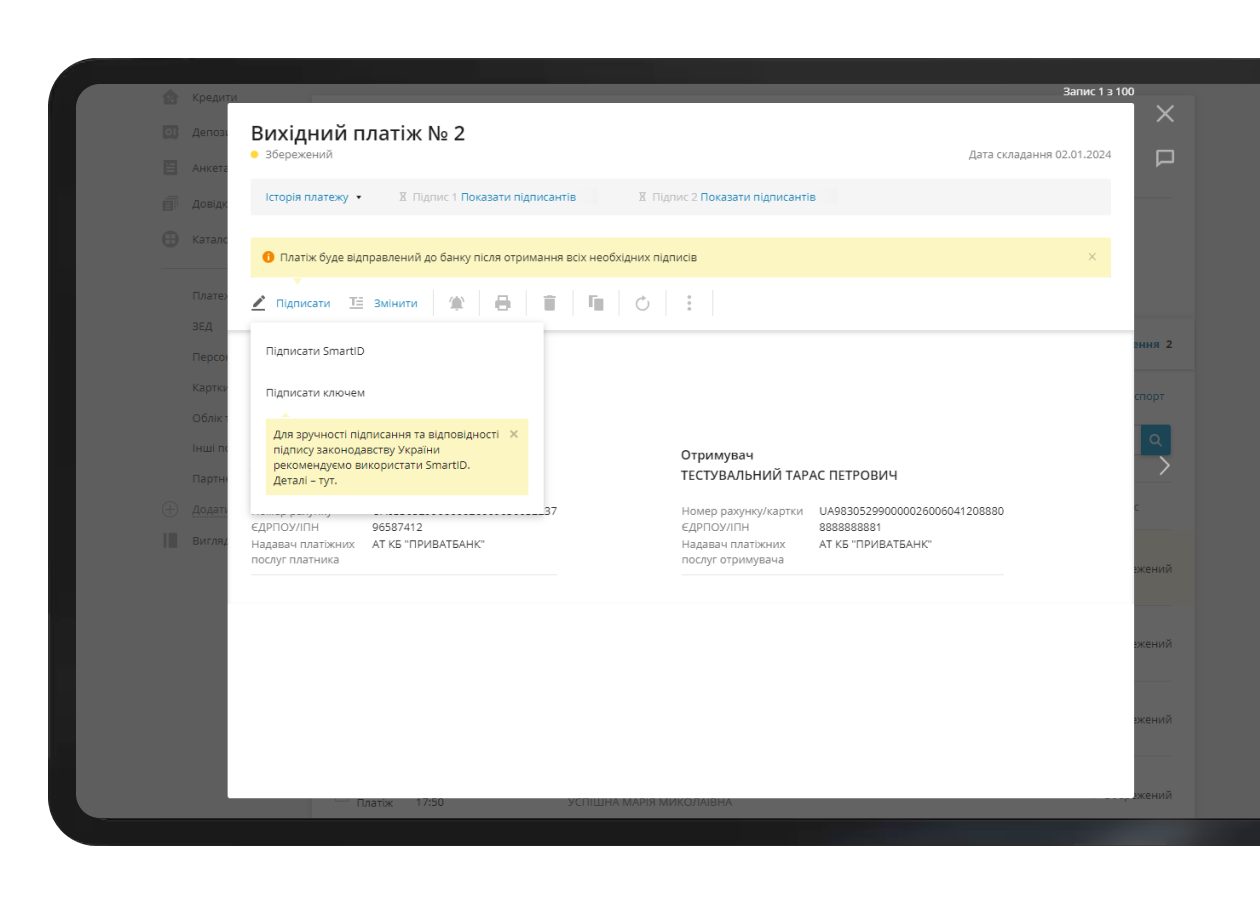The height and width of the screenshot is (900, 1260).
Task: Open the three-dot more actions icon
Action: tap(690, 302)
